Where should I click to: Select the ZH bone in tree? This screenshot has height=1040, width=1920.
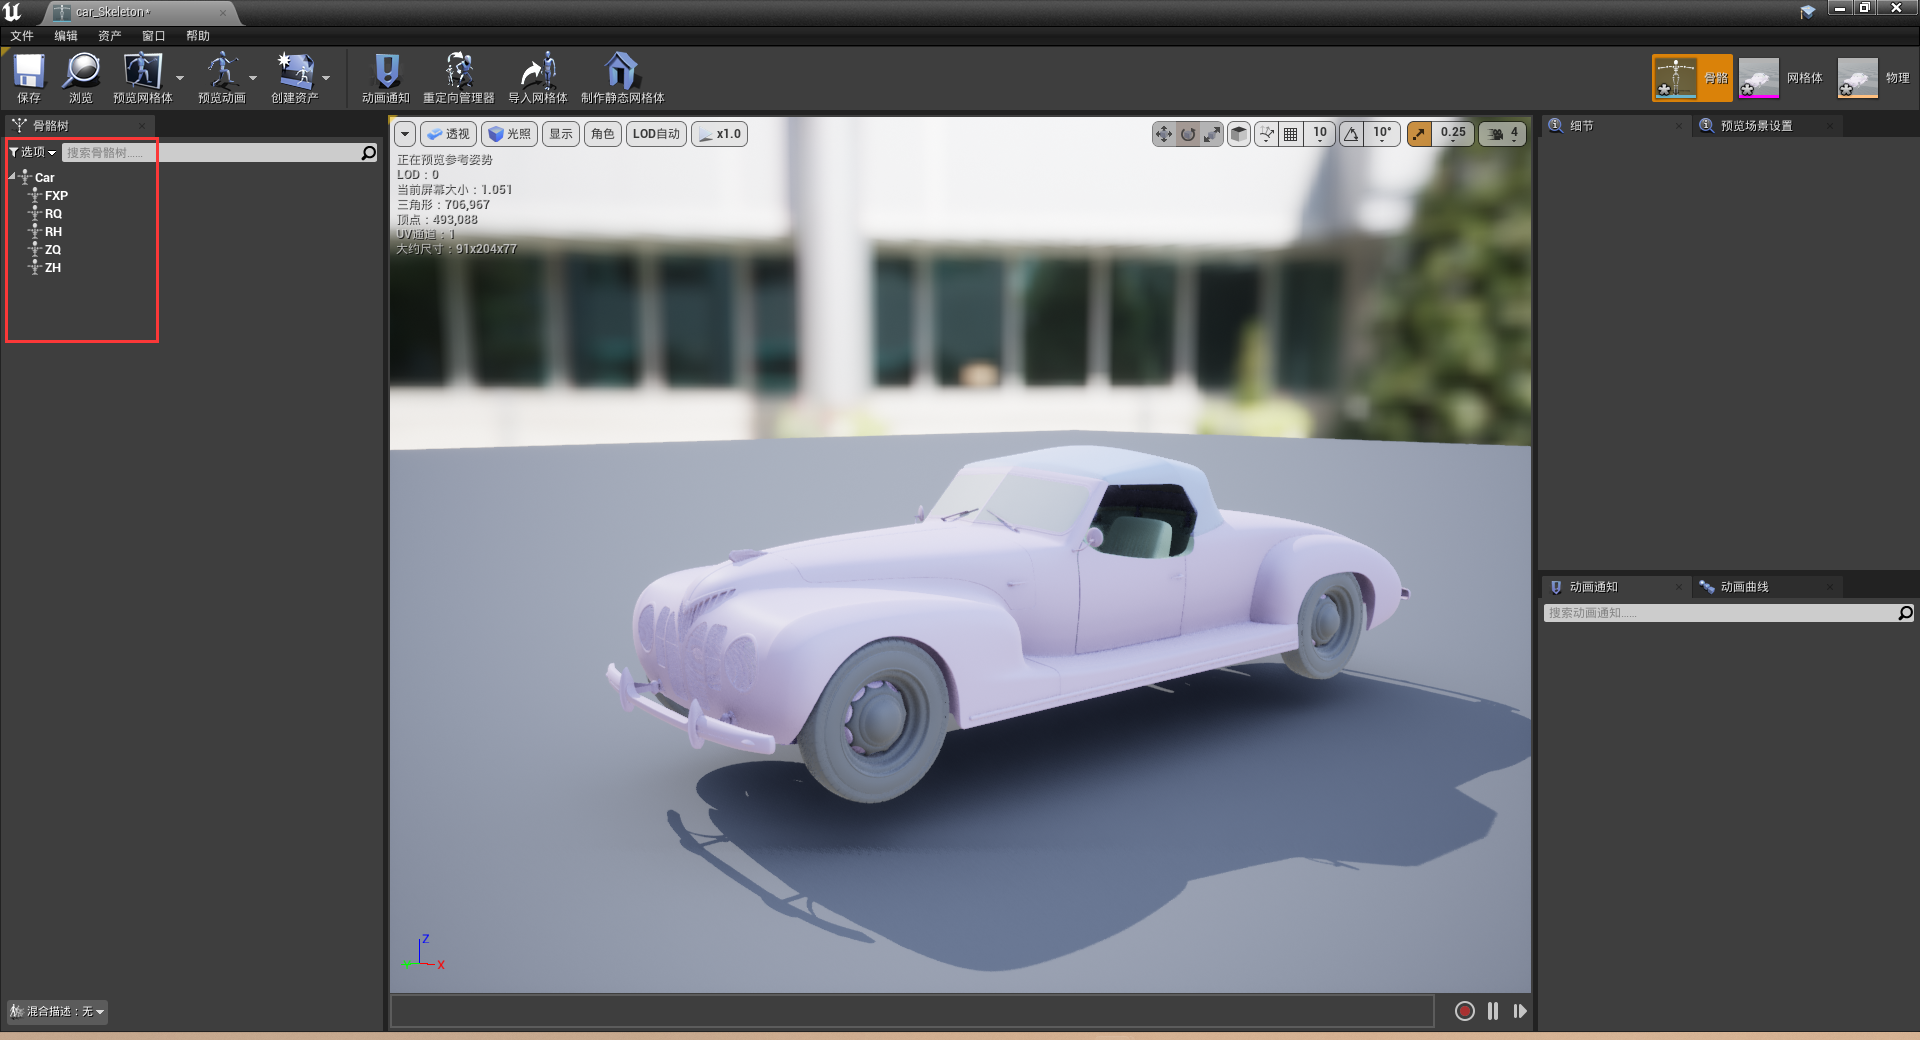coord(53,268)
